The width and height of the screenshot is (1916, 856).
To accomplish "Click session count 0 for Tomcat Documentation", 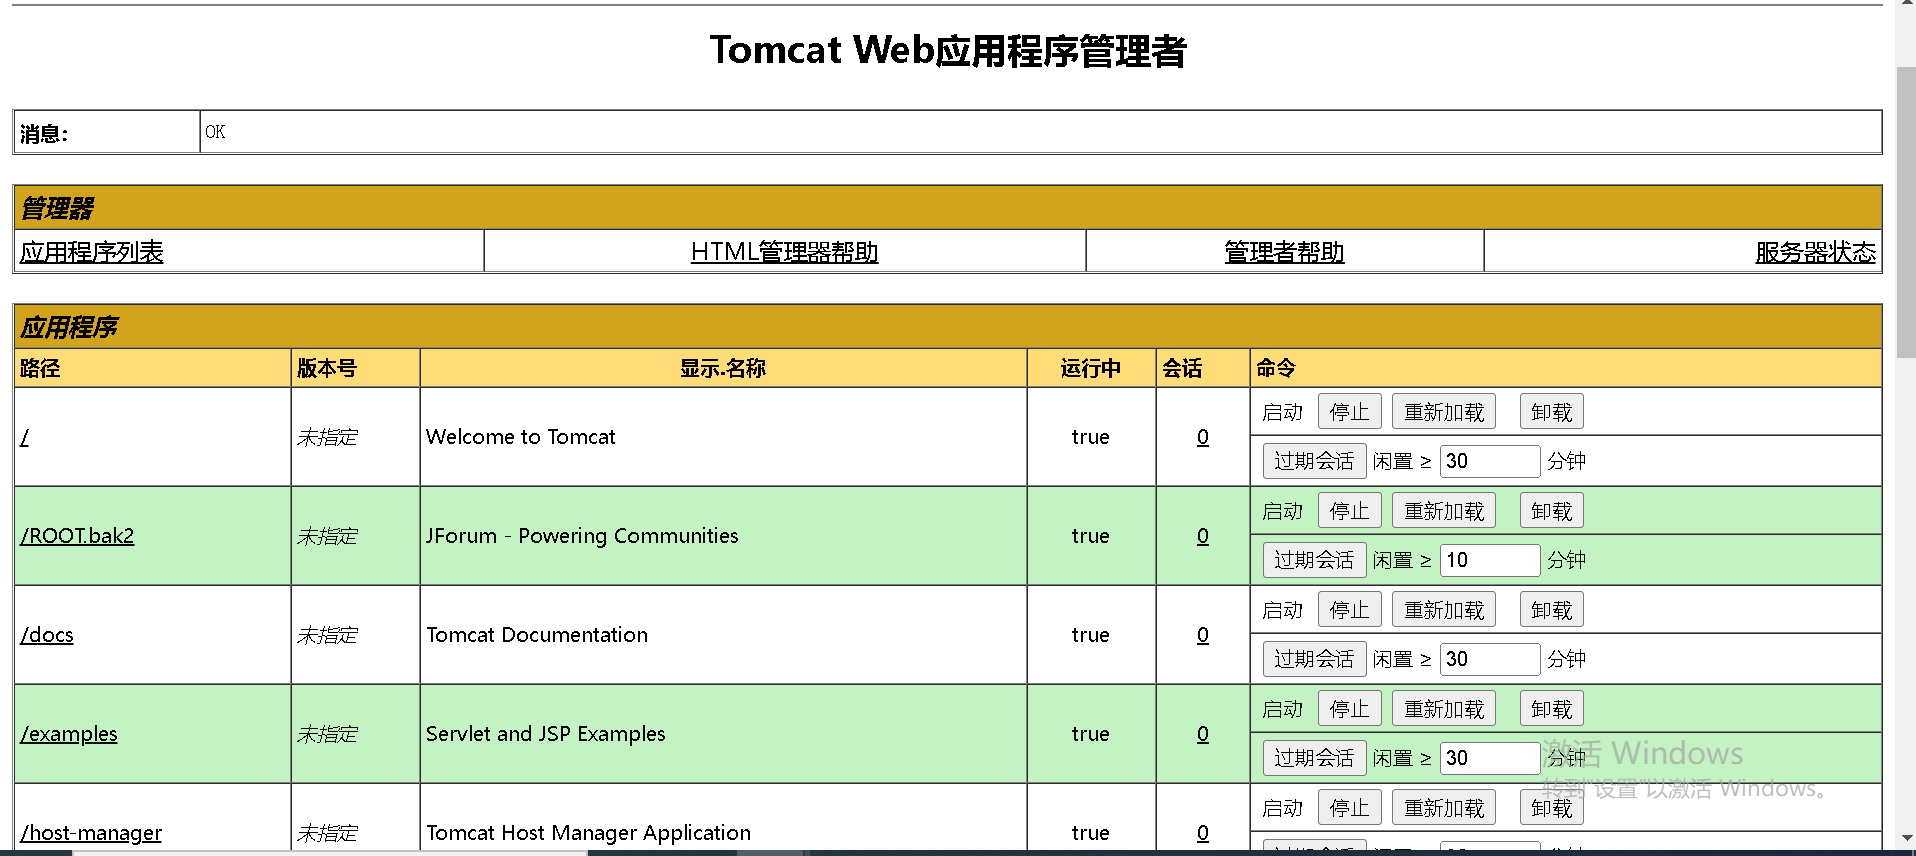I will (x=1203, y=635).
